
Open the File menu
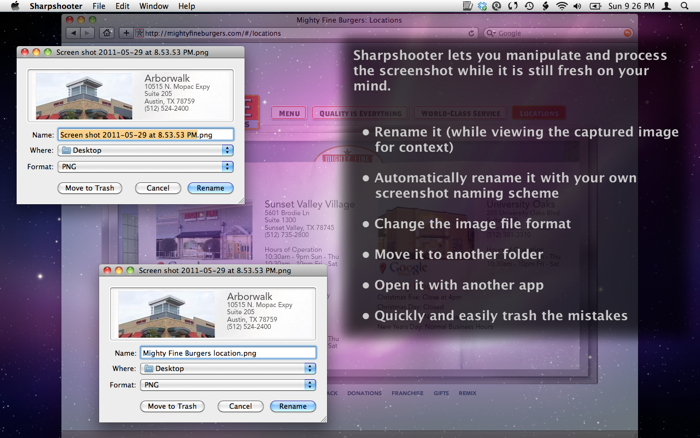pyautogui.click(x=98, y=6)
